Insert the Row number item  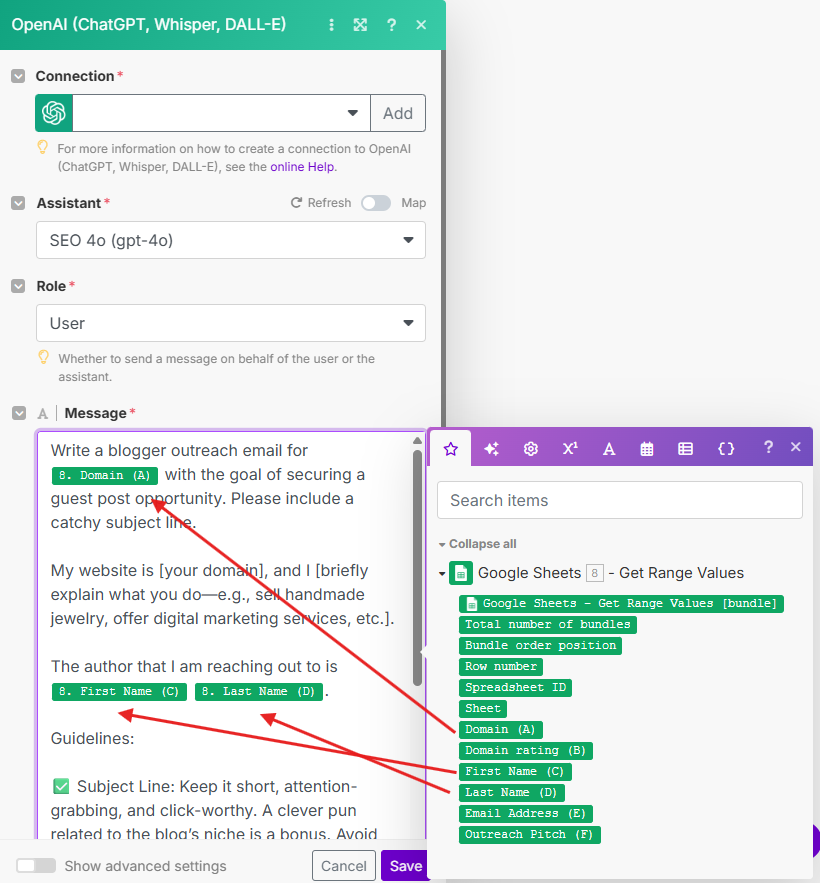(x=501, y=667)
